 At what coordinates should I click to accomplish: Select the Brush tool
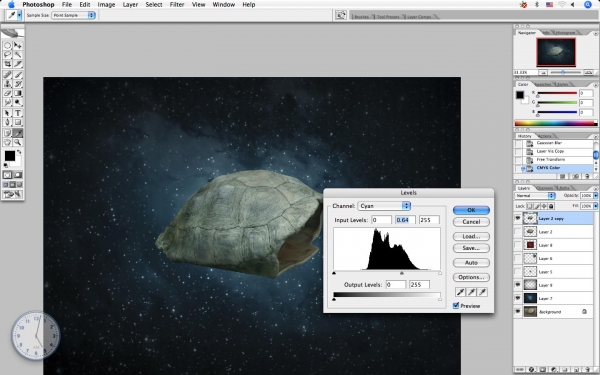[x=18, y=75]
